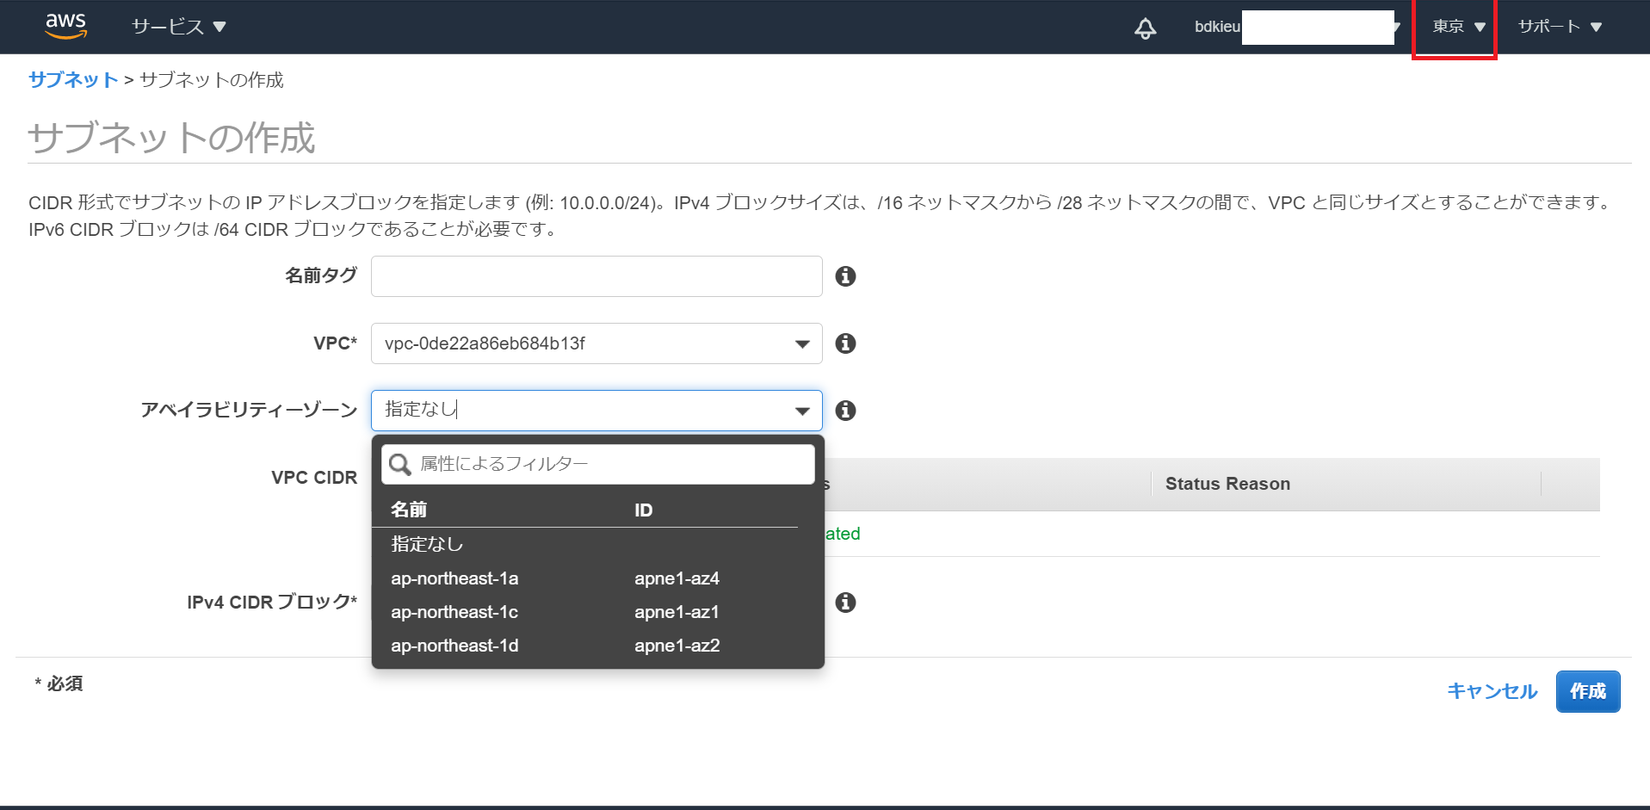Focus the 名前タグ text field
Screen dimensions: 1650x810
[596, 276]
